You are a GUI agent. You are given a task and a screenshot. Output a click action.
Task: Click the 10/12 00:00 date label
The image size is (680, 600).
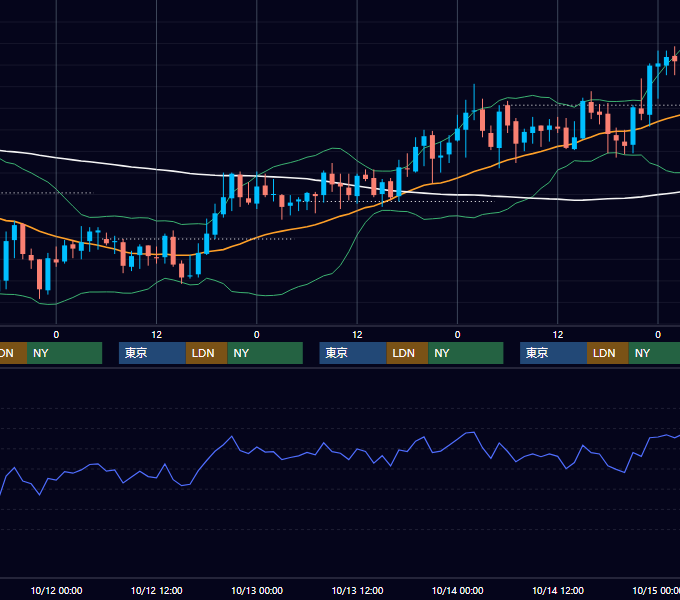coord(56,590)
